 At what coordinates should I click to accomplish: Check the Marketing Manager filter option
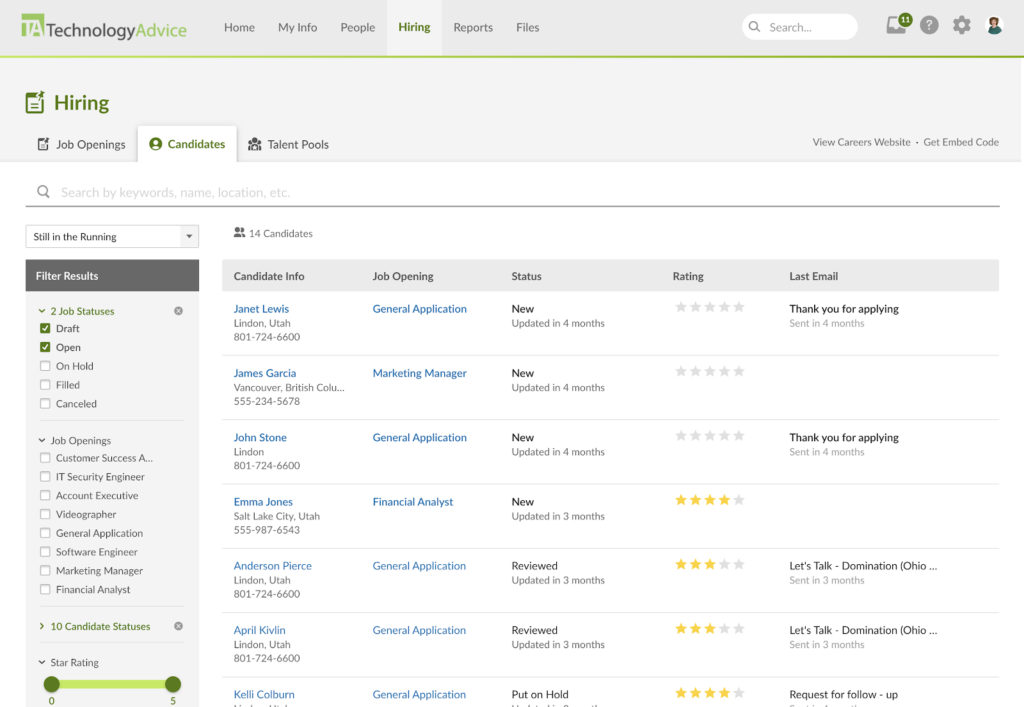coord(45,571)
